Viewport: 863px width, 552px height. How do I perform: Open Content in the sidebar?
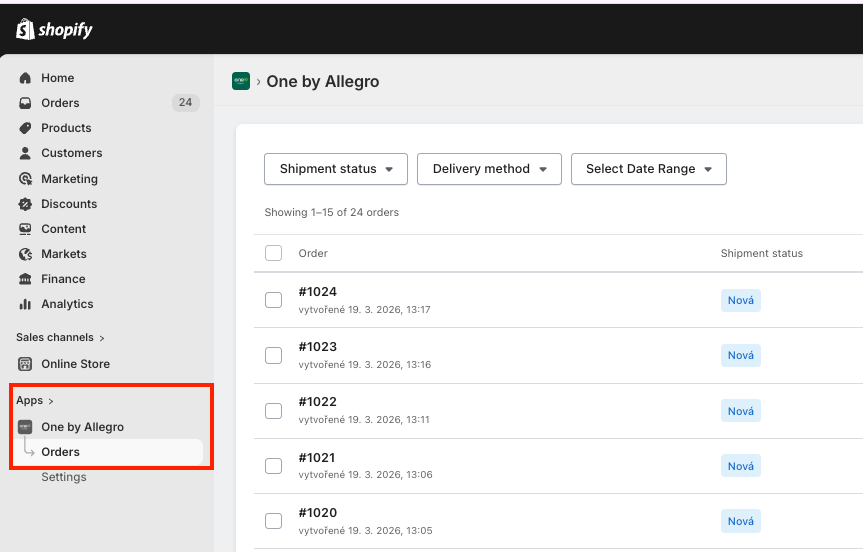(x=63, y=229)
